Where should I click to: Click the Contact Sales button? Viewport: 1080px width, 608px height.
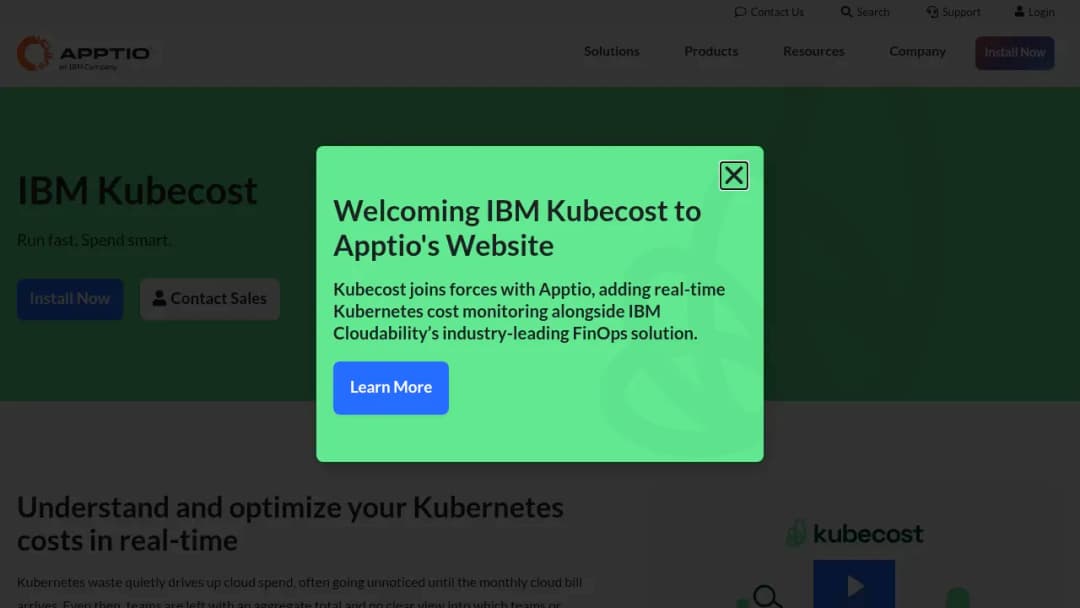(209, 299)
